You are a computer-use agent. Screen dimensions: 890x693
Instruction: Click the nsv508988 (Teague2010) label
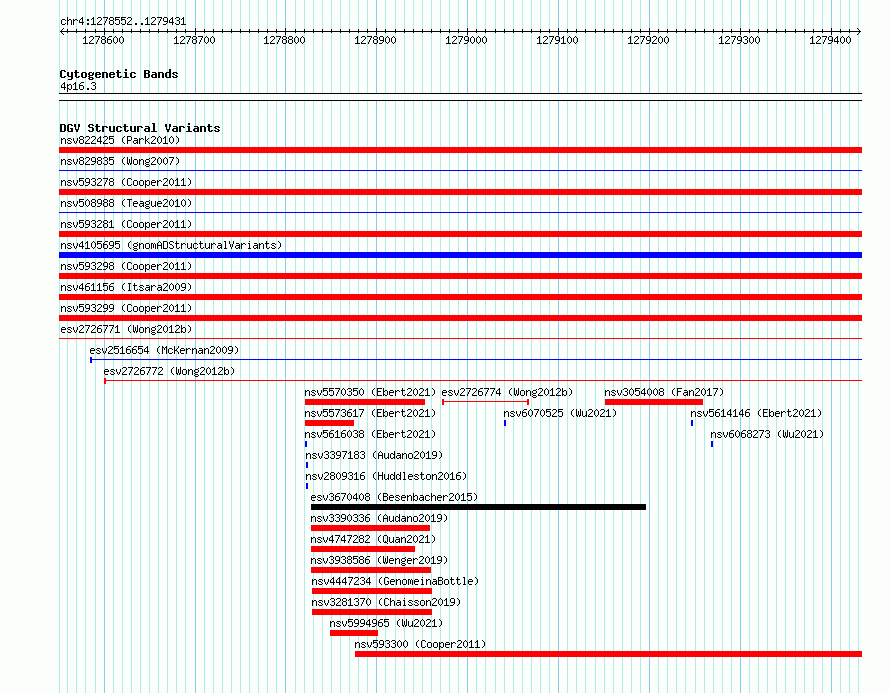tap(126, 203)
